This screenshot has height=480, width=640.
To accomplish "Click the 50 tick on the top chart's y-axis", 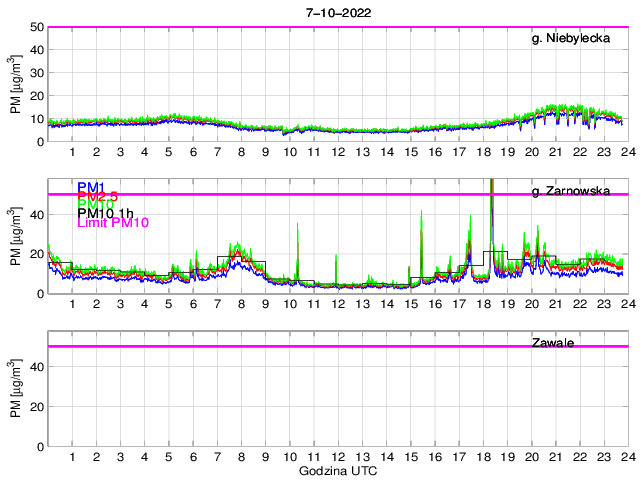I will pyautogui.click(x=35, y=27).
